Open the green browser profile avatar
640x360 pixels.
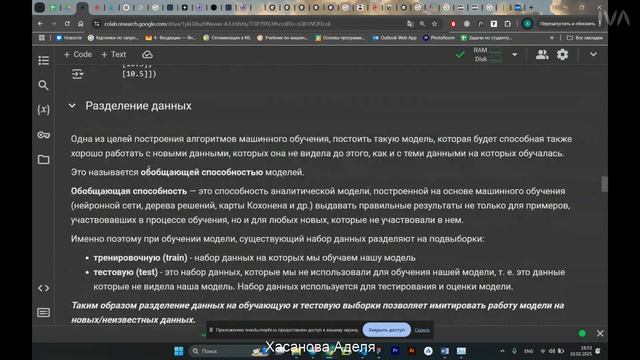pos(527,24)
